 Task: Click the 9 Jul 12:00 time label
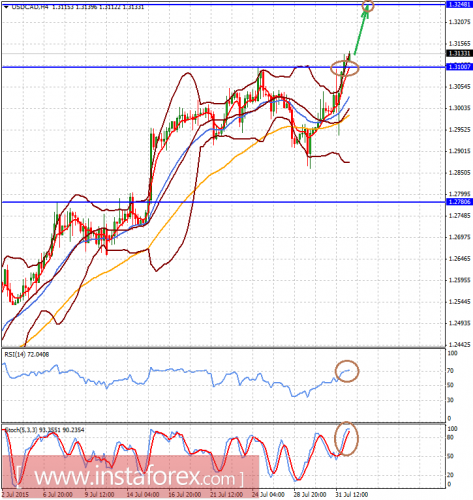pyautogui.click(x=99, y=494)
